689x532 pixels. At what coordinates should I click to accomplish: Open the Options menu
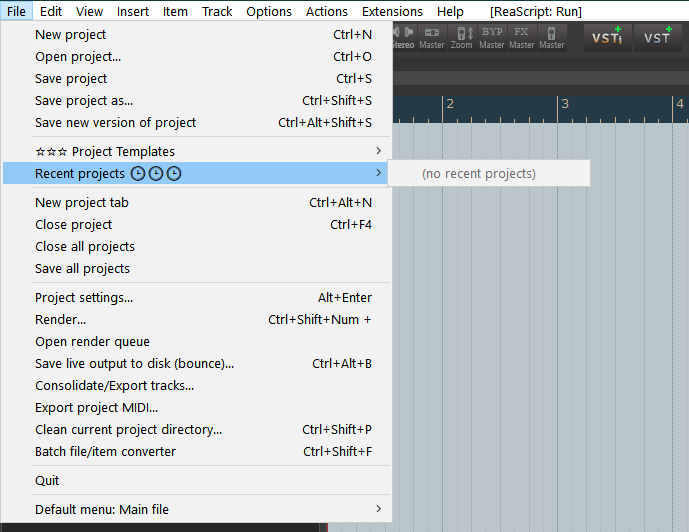click(x=269, y=11)
